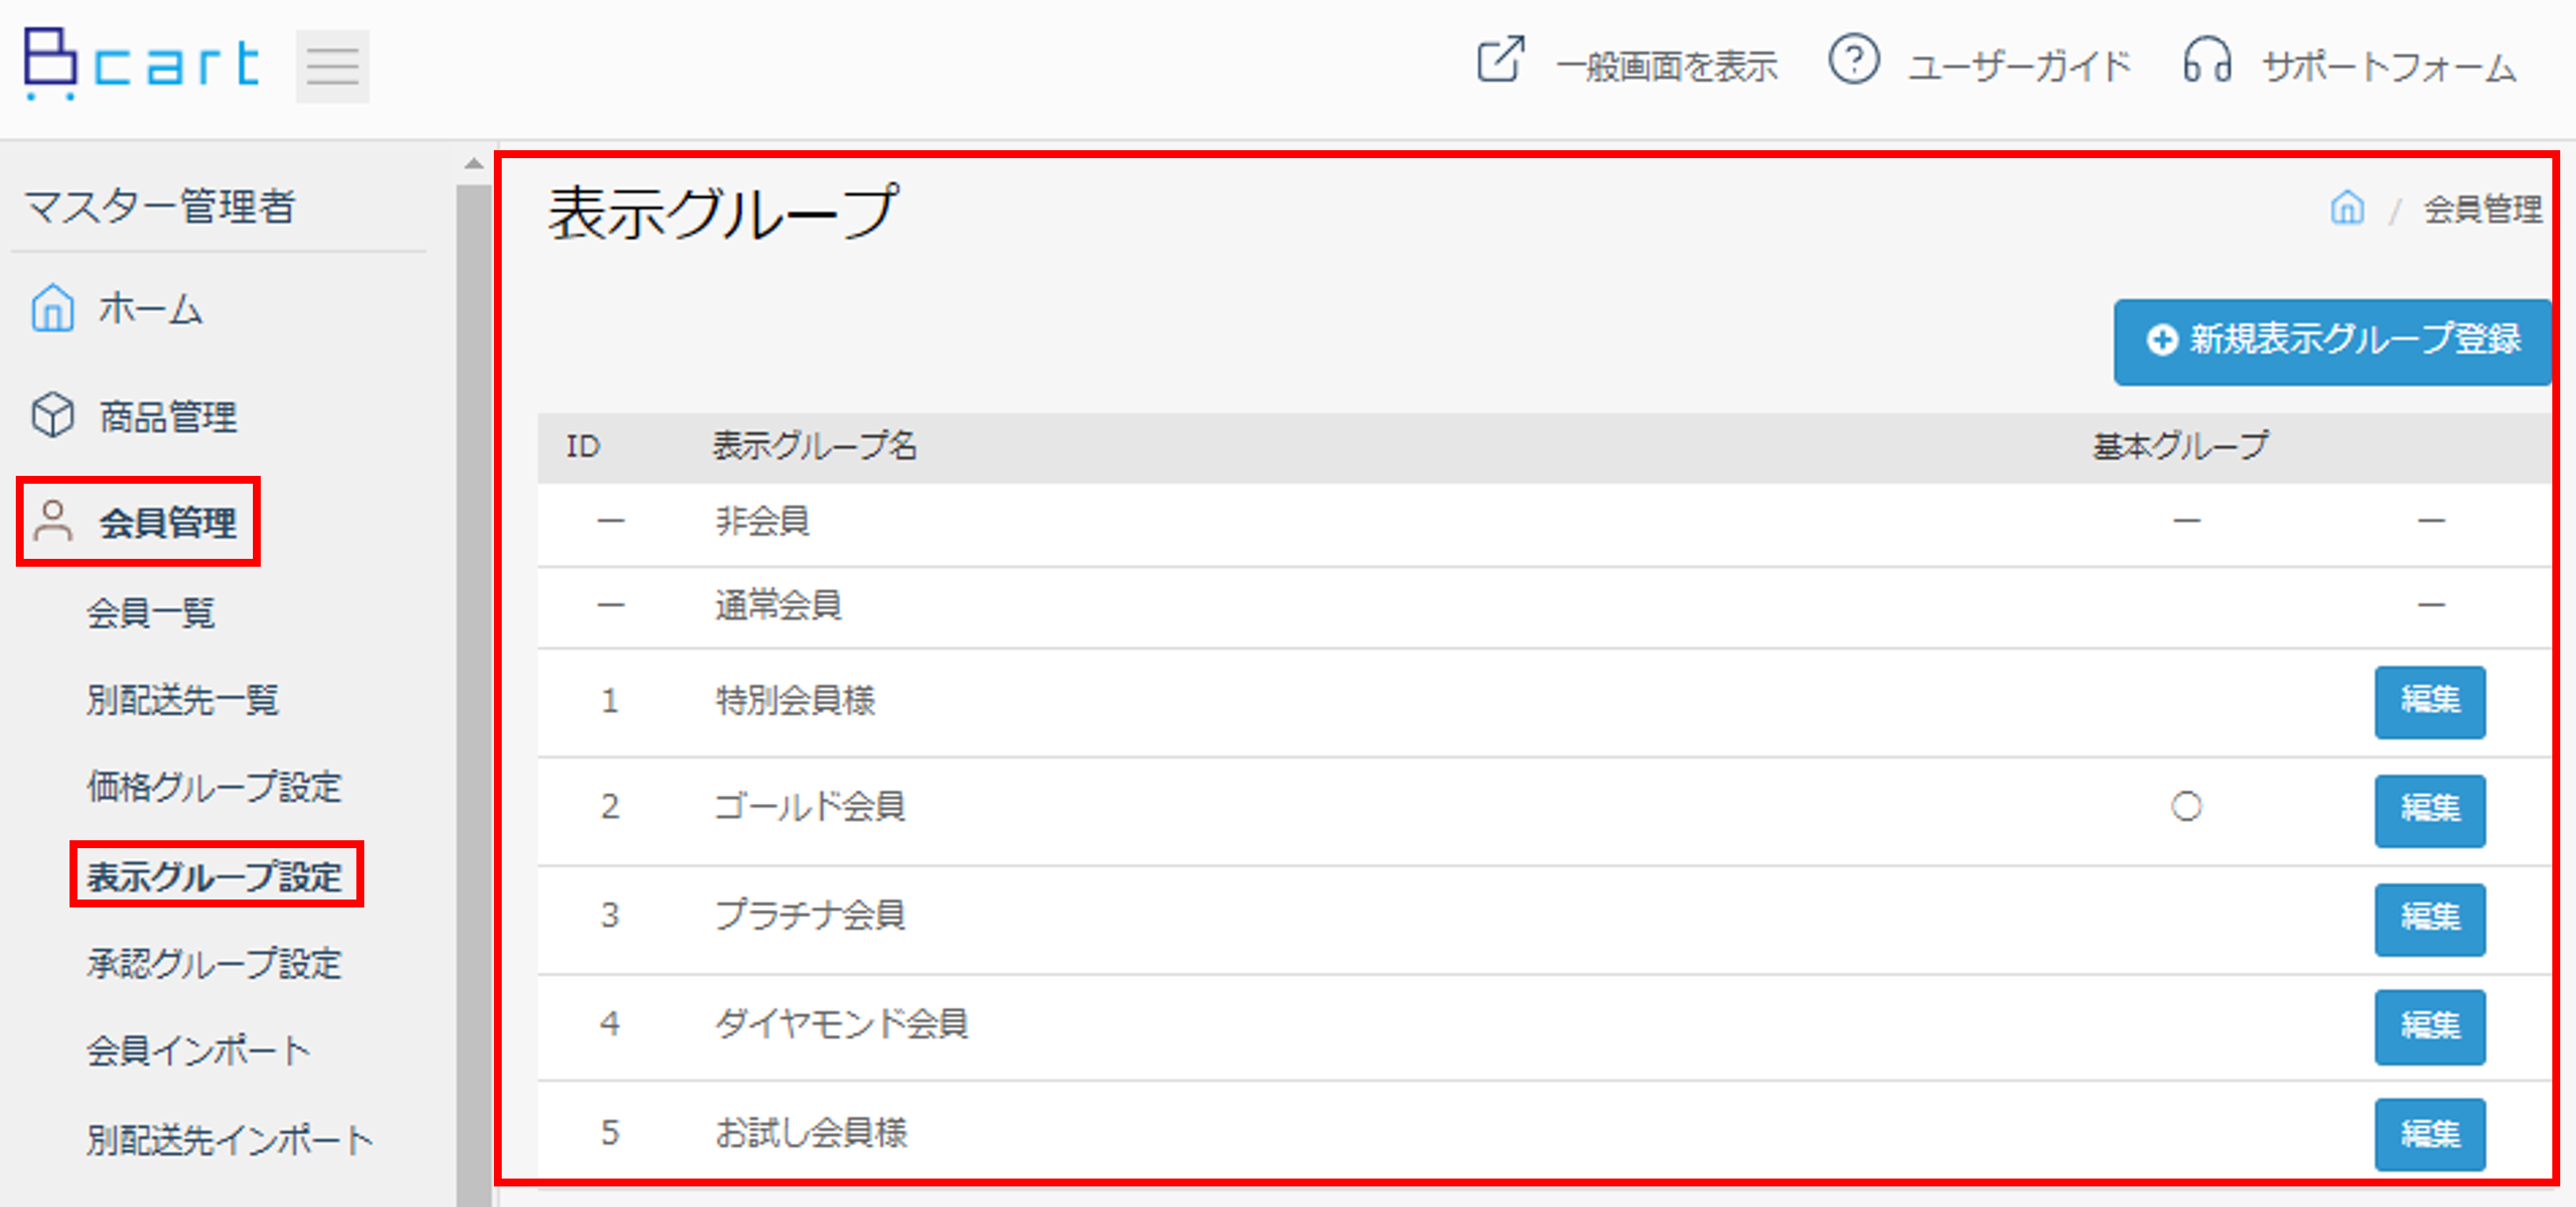Click 編集 for プラチナ会員

point(2430,919)
